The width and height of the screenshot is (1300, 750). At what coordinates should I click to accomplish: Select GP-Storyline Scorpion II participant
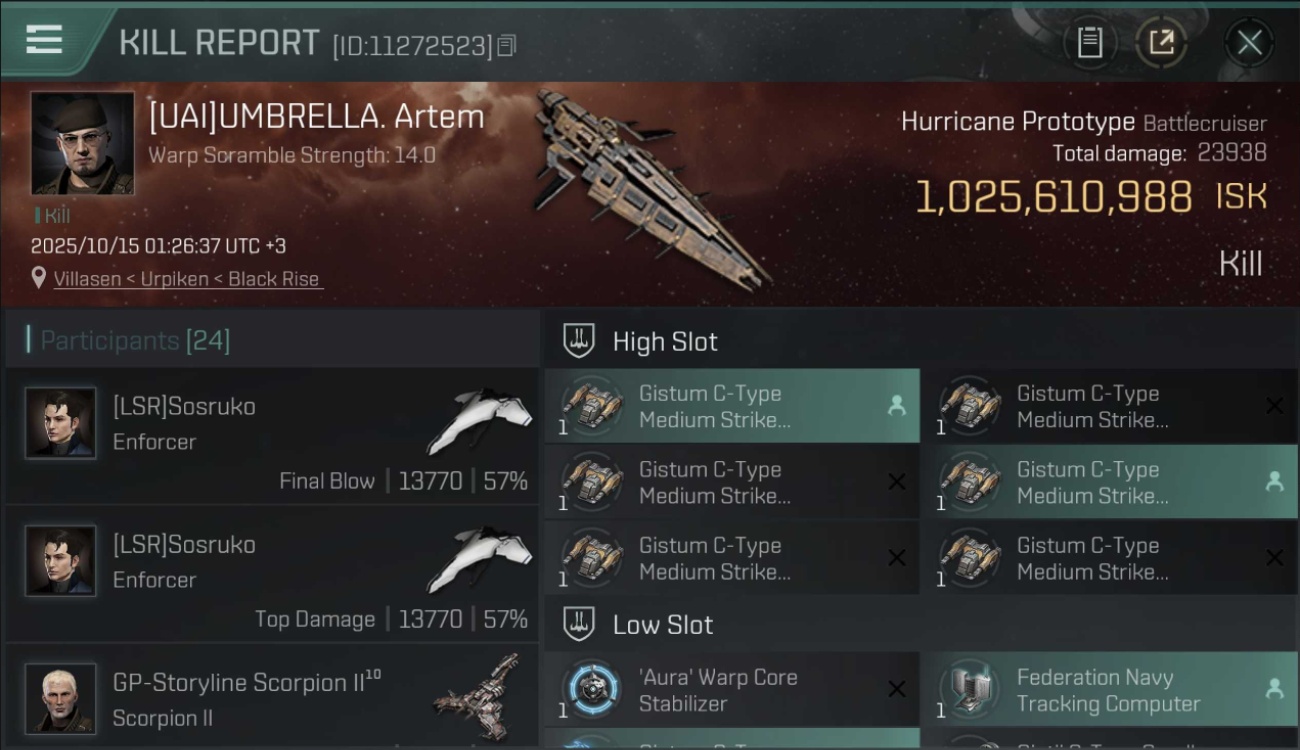click(x=272, y=698)
